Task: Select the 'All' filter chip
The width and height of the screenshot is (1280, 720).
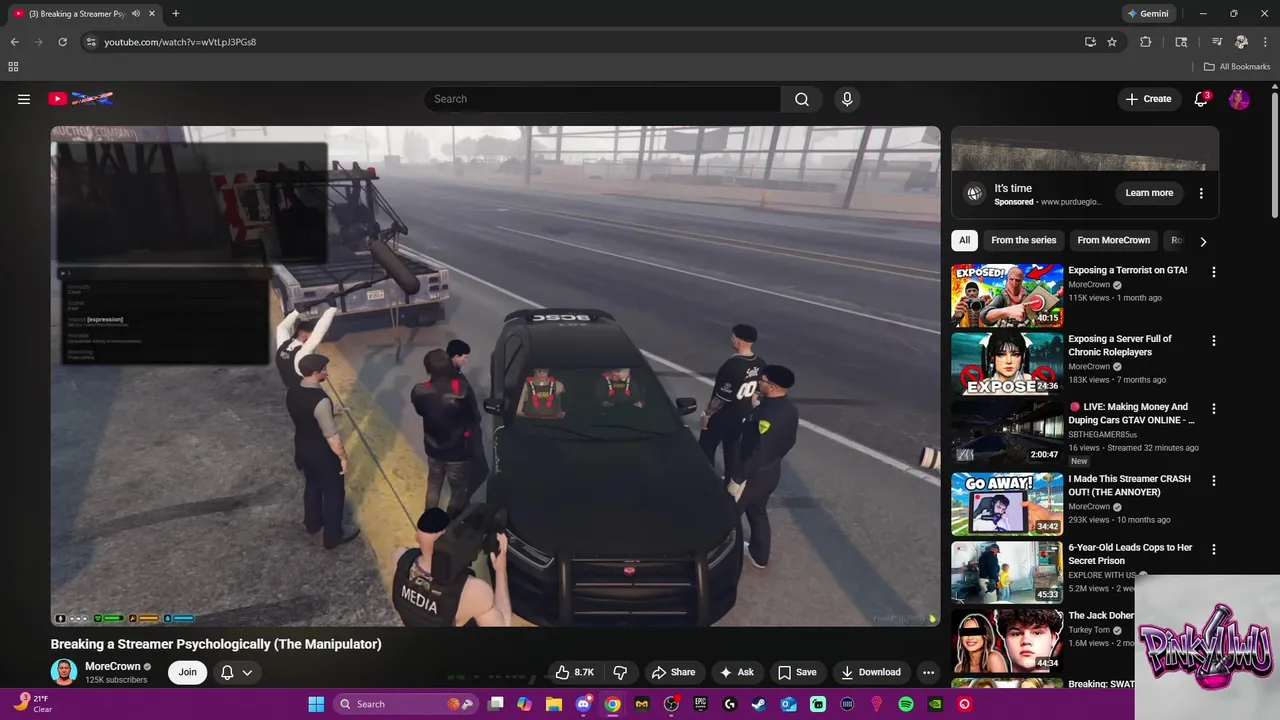Action: pyautogui.click(x=964, y=240)
